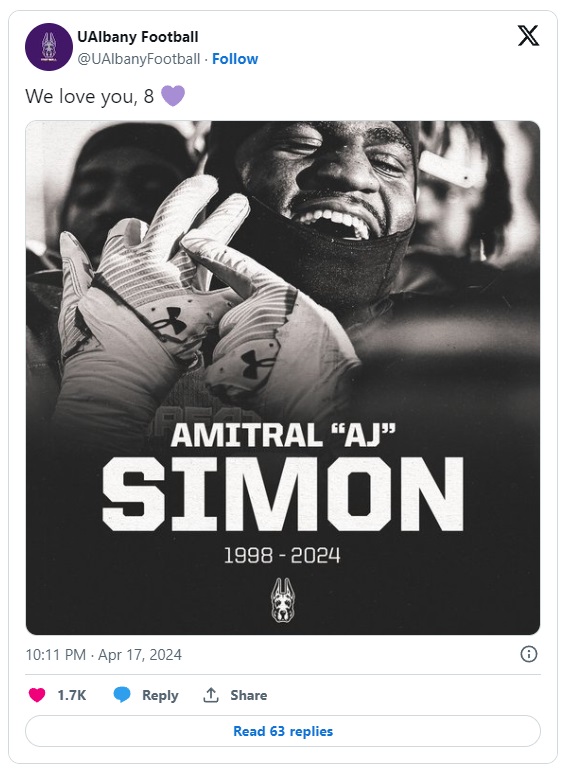563x771 pixels.
Task: Click the "We love you, 8" tweet text
Action: click(89, 96)
